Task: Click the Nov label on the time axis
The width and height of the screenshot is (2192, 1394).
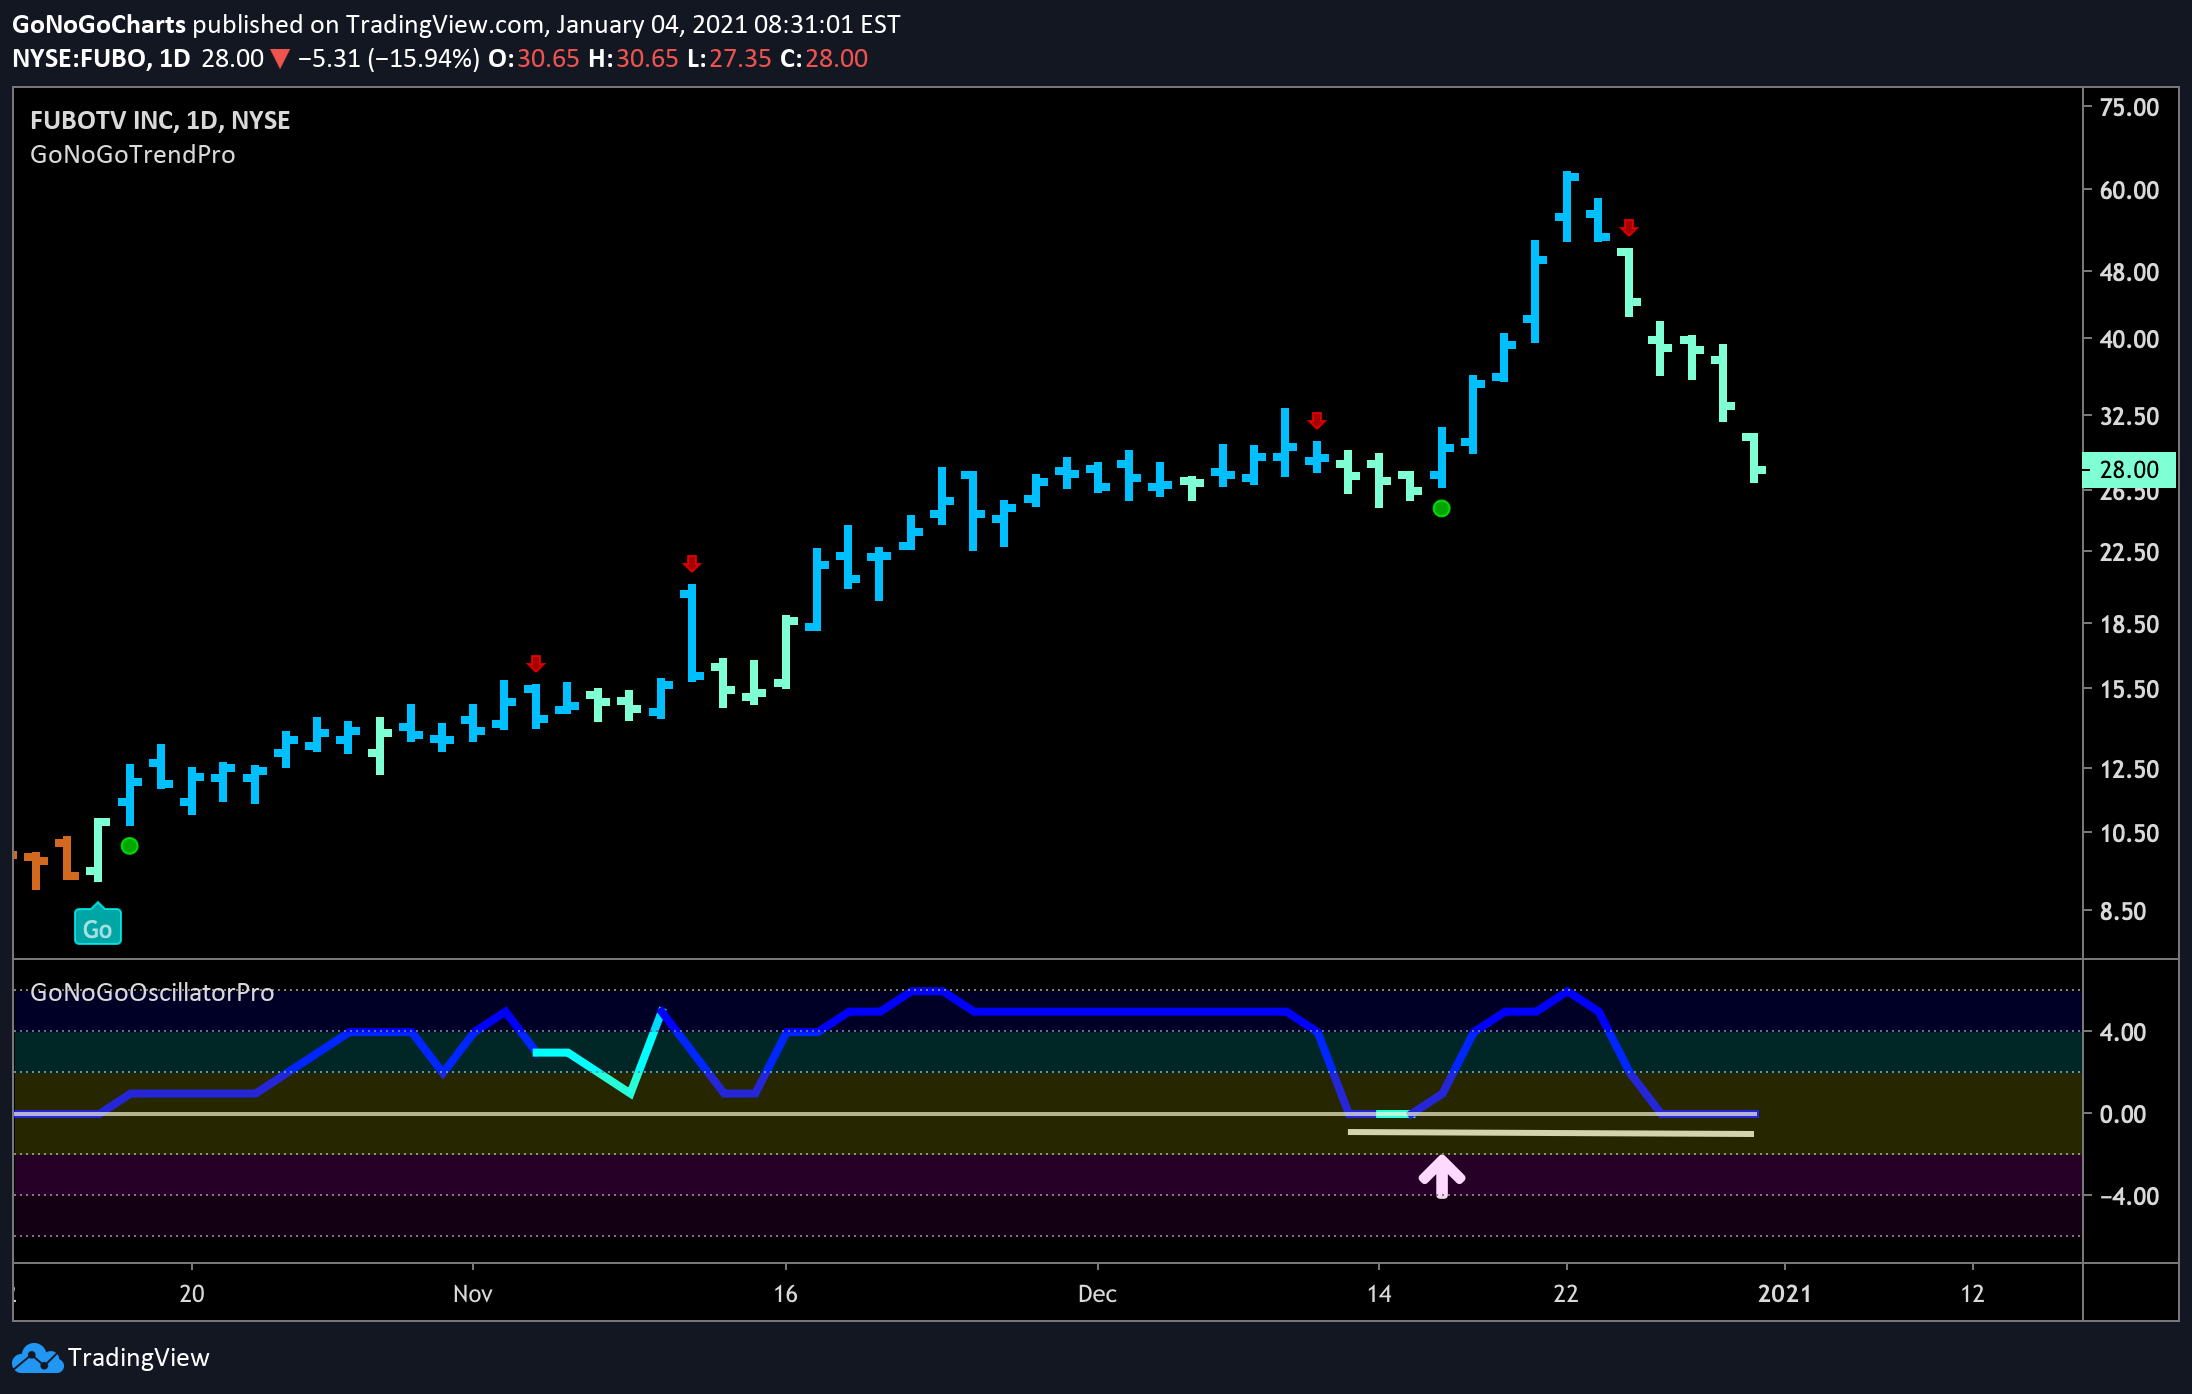Action: 472,1294
